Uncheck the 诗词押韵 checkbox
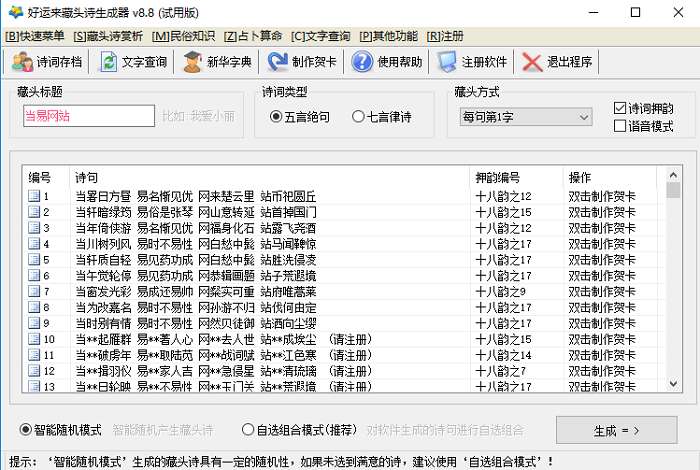Screen dimensions: 700x470 point(620,108)
